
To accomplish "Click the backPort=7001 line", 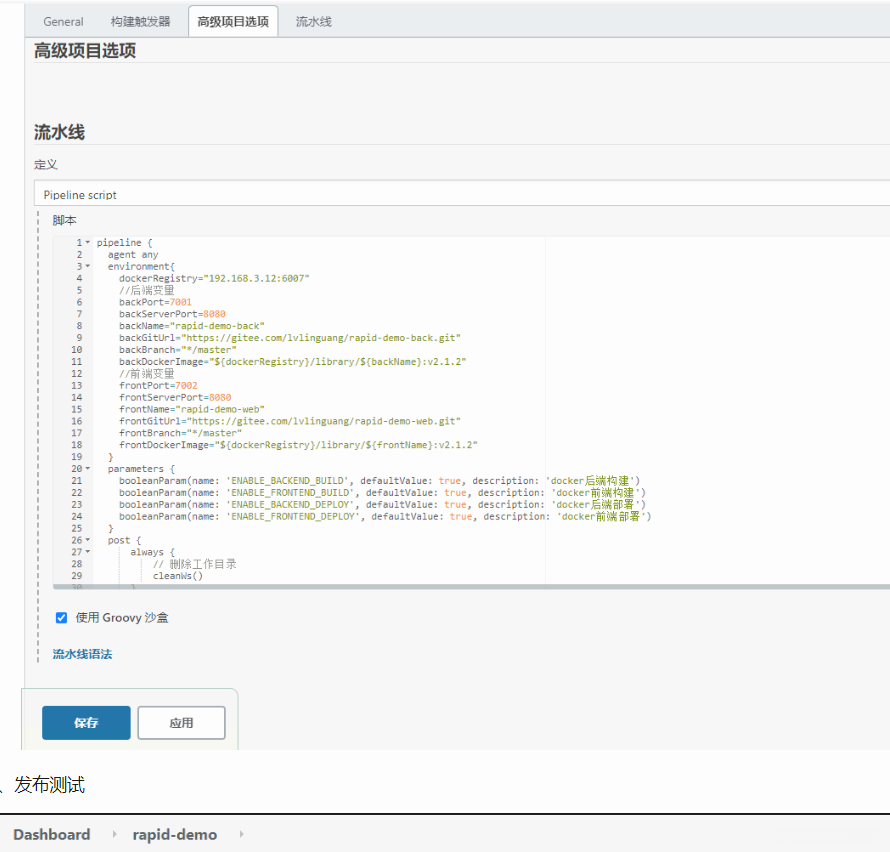I will [155, 302].
